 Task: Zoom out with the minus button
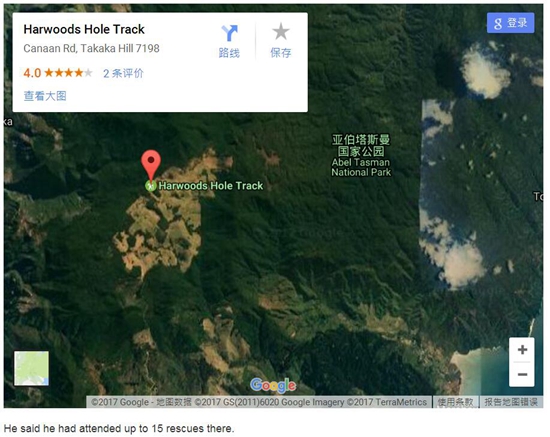coord(522,375)
